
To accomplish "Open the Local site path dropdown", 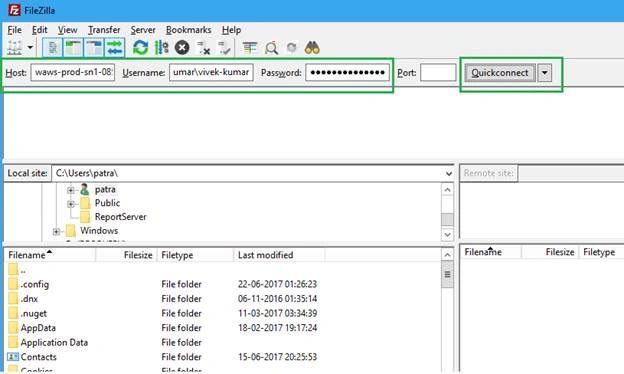I will [x=448, y=173].
